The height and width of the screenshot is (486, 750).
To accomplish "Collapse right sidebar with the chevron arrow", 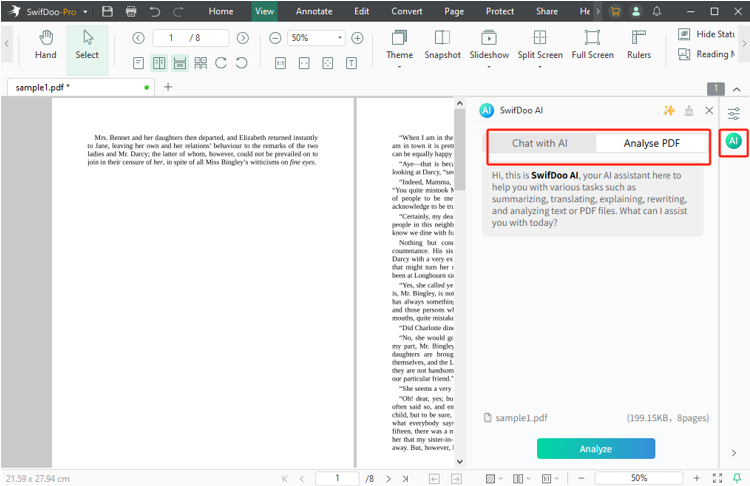I will coord(734,453).
